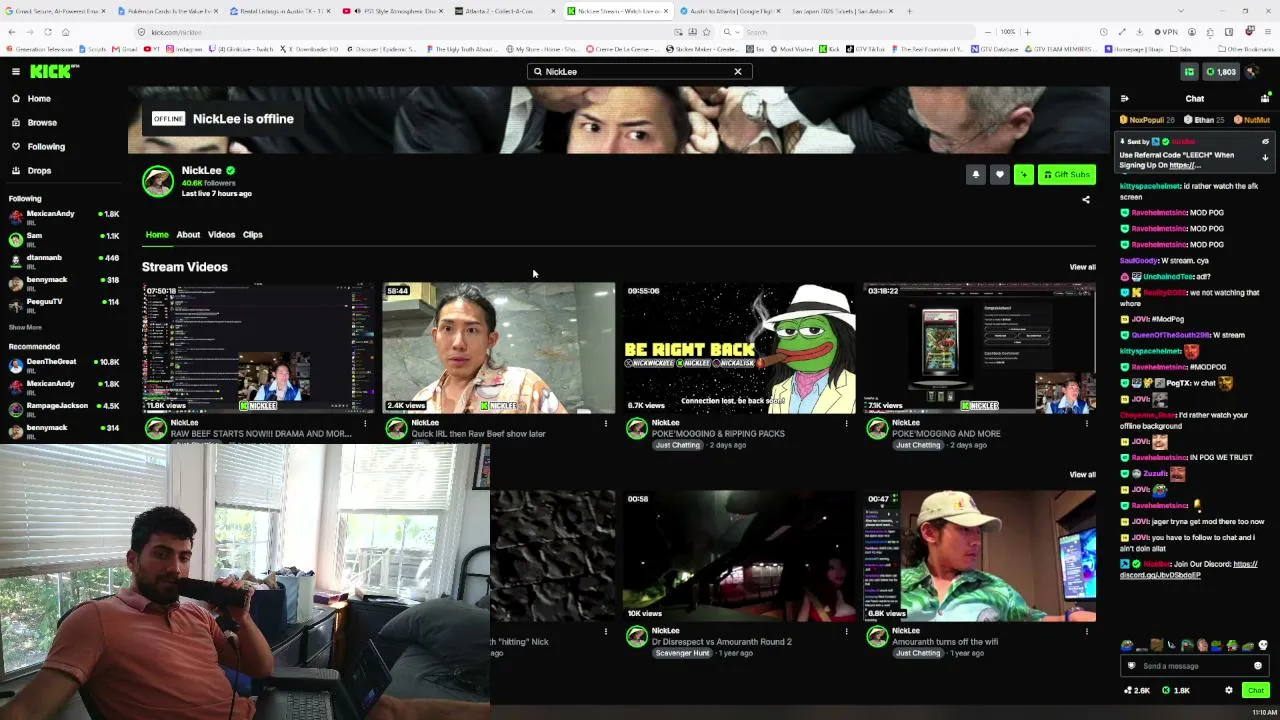Screen dimensions: 1280x720
Task: Gift Subs to NickLee
Action: point(1067,175)
